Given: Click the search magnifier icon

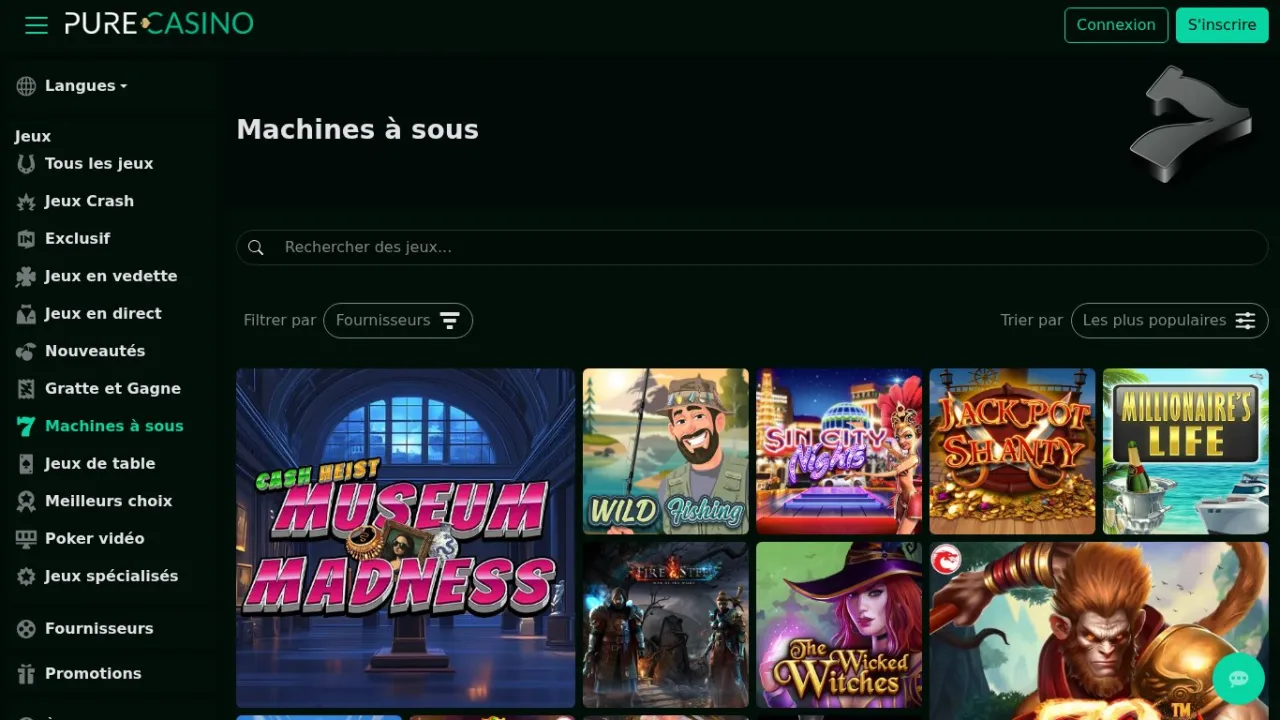Looking at the screenshot, I should [x=256, y=247].
